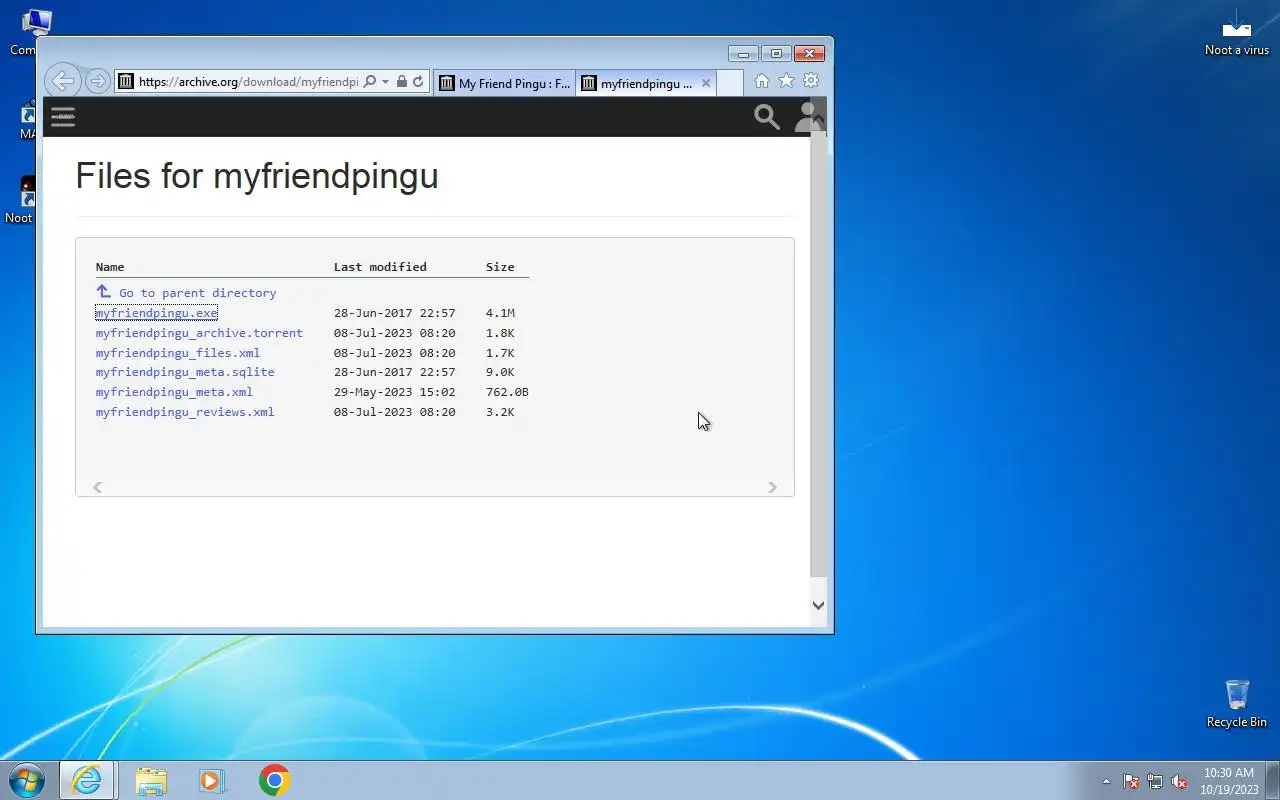Launch Google Chrome from taskbar
This screenshot has height=800, width=1280.
pyautogui.click(x=274, y=780)
